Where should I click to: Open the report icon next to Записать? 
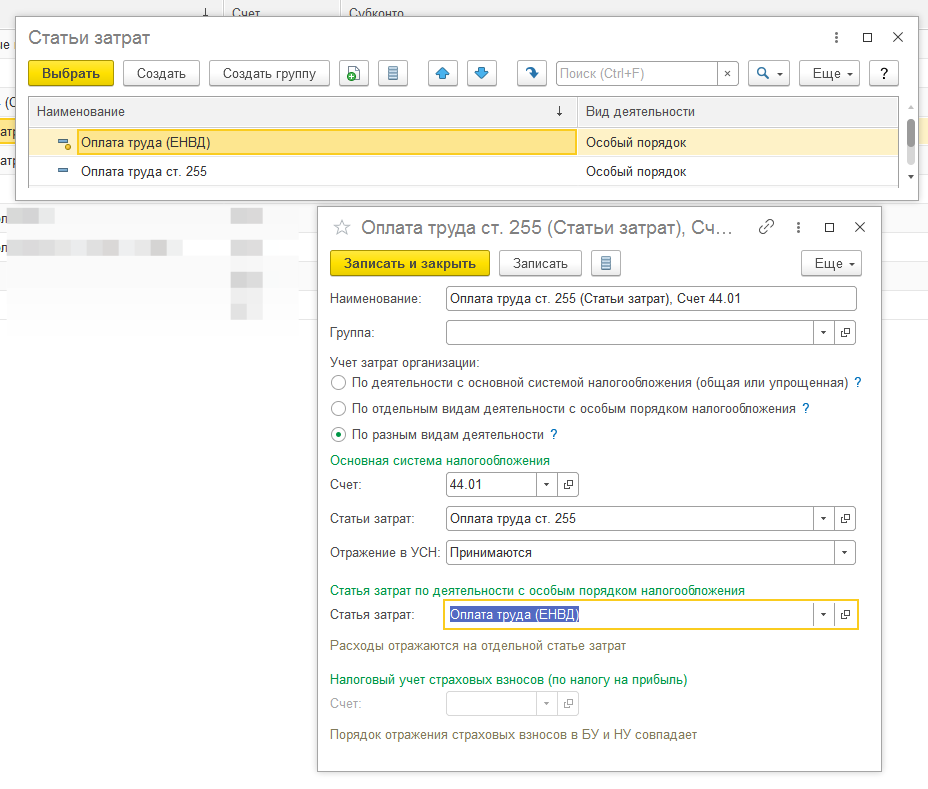pyautogui.click(x=606, y=263)
